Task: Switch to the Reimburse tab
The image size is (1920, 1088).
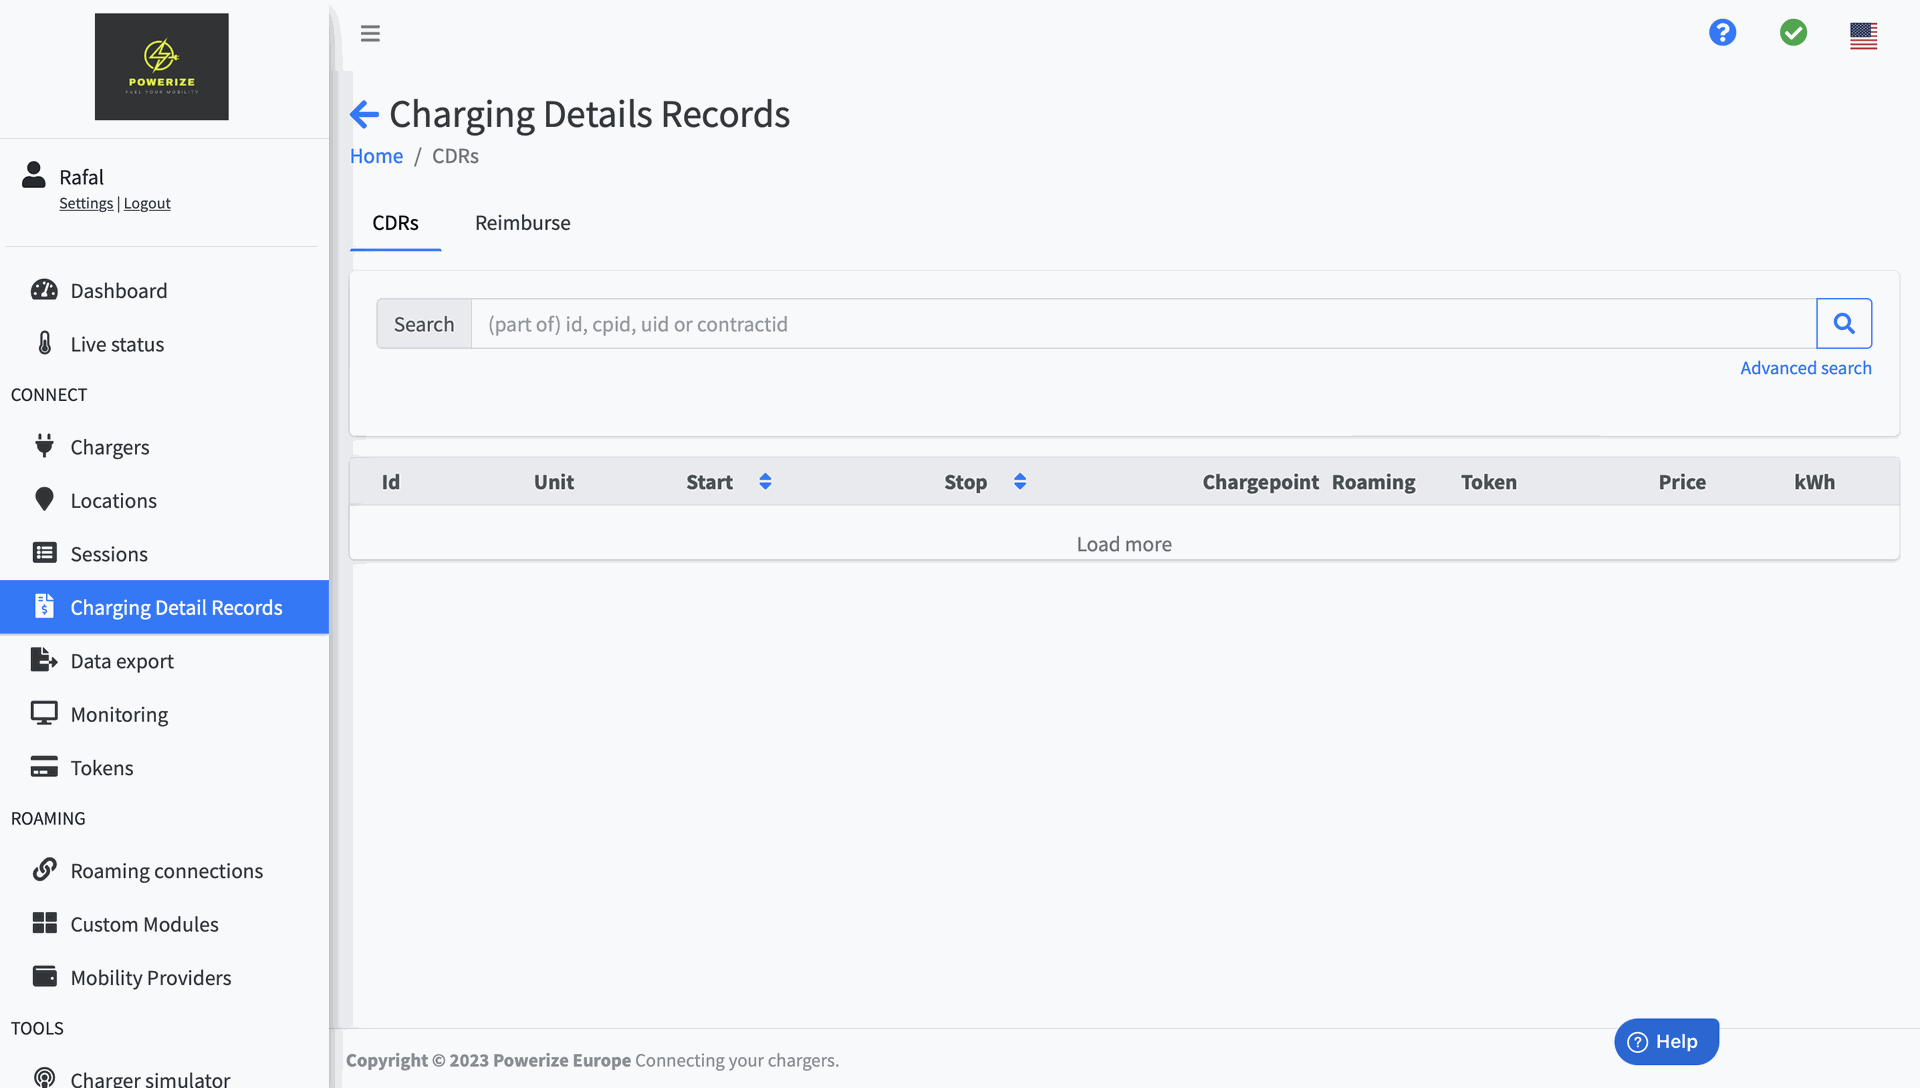Action: [x=522, y=223]
